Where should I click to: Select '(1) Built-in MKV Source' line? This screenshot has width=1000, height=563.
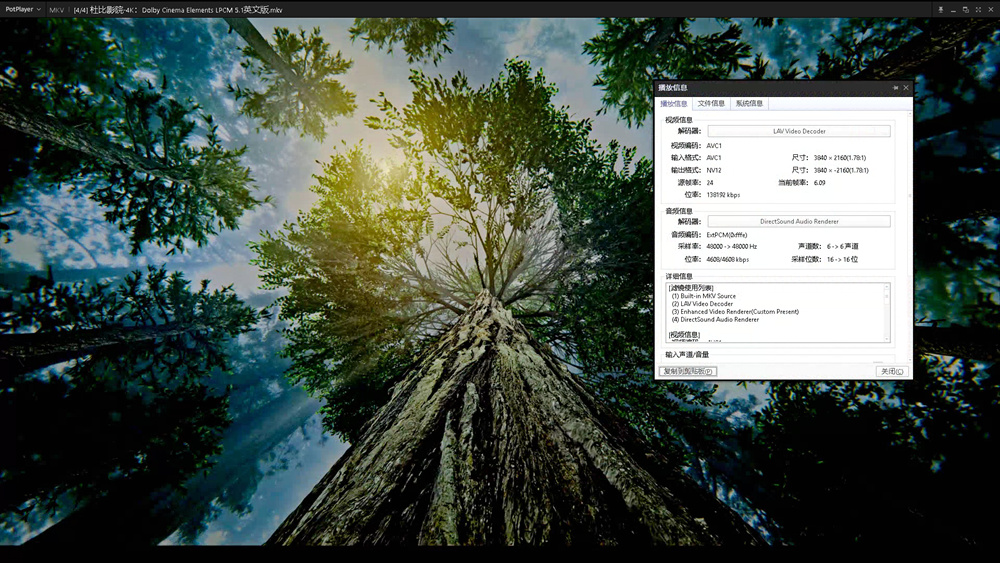[703, 296]
